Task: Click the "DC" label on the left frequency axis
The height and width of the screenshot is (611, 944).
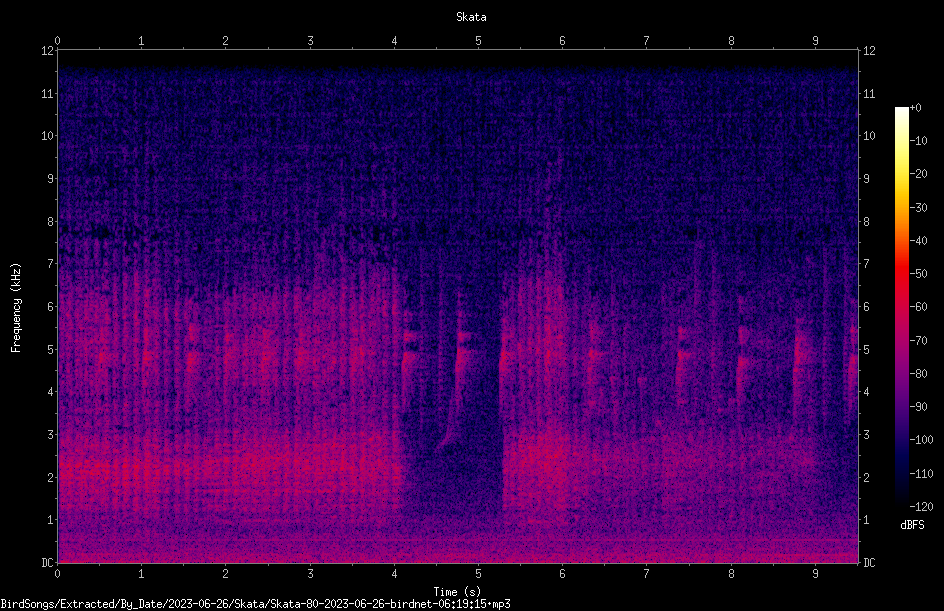Action: click(x=48, y=563)
